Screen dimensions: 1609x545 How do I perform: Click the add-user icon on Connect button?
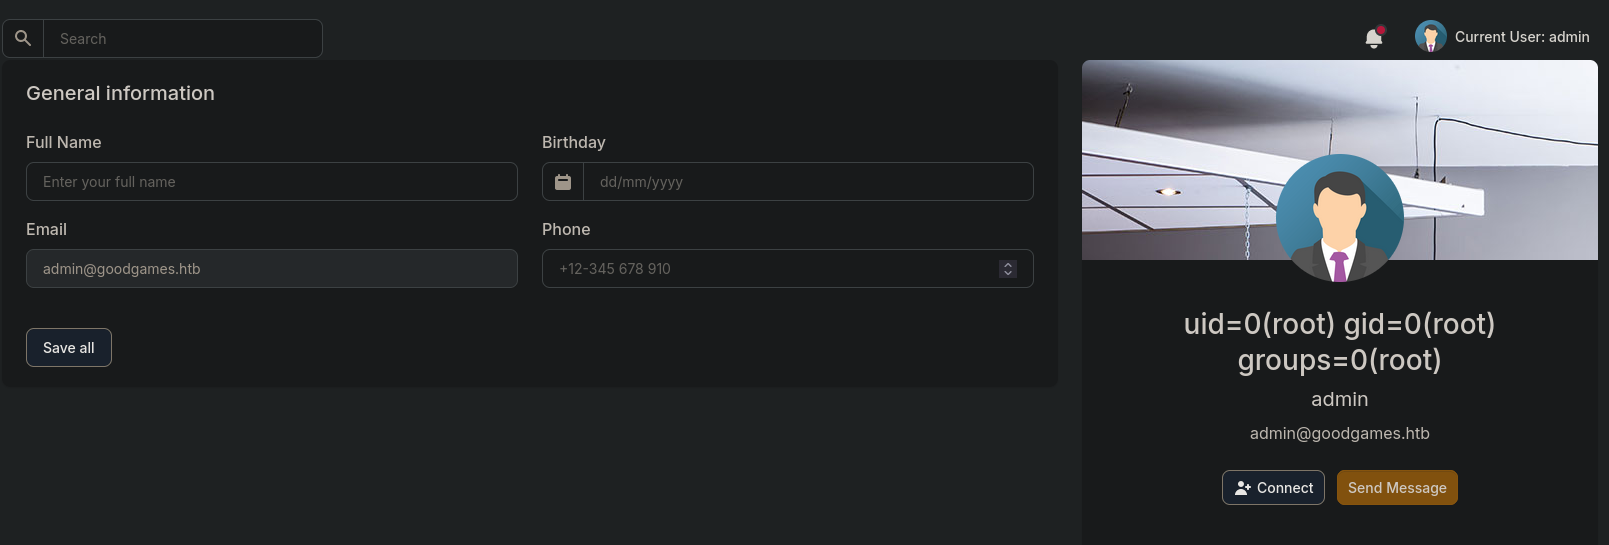click(x=1243, y=488)
